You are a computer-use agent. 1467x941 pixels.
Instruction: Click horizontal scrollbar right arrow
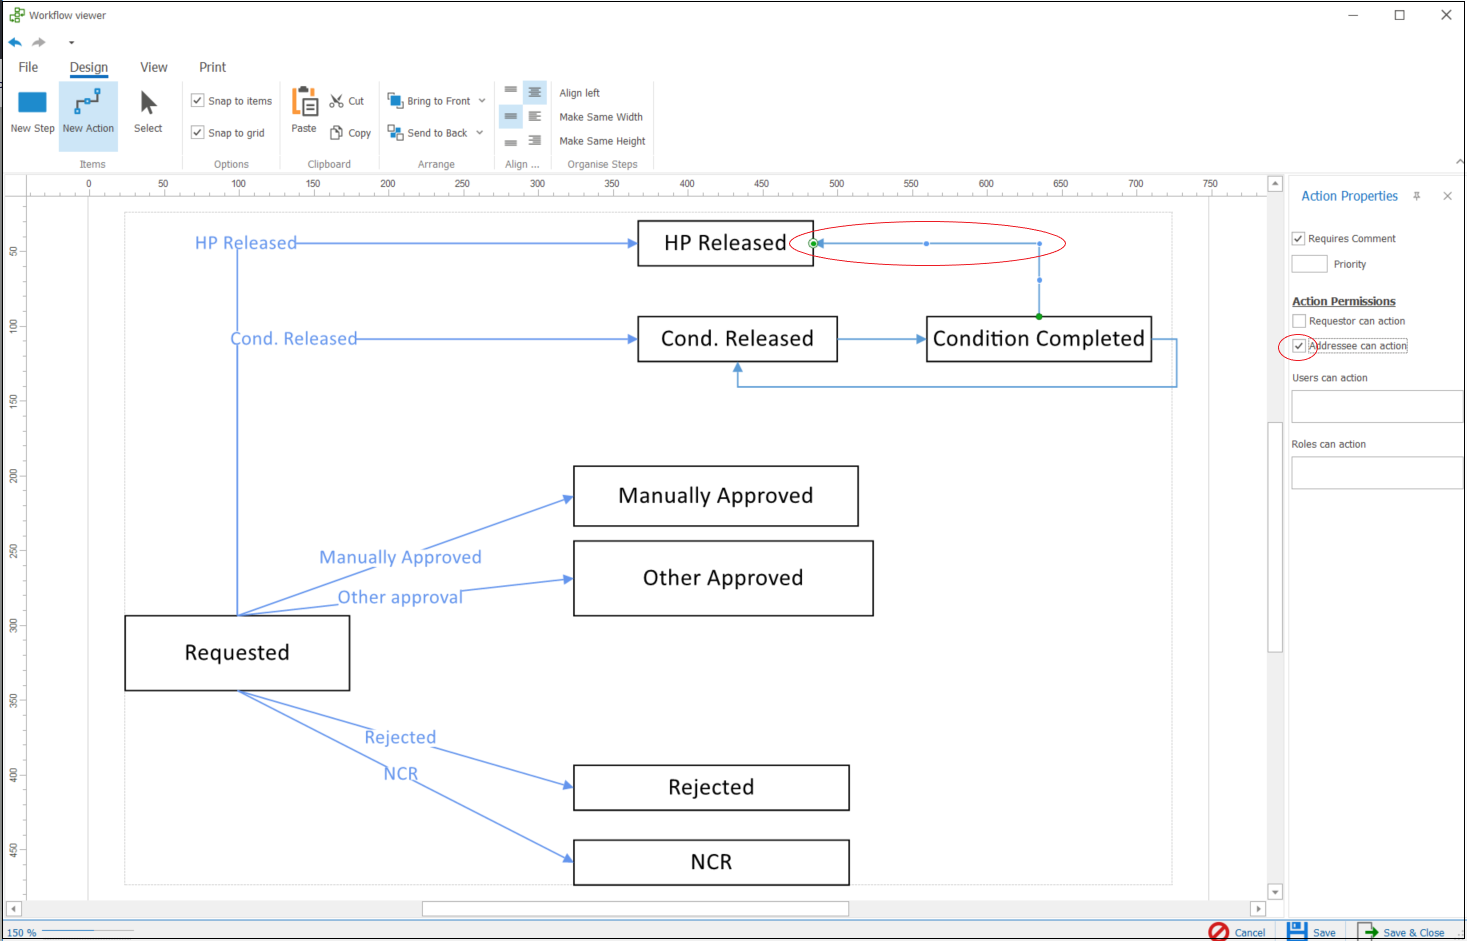point(1259,909)
